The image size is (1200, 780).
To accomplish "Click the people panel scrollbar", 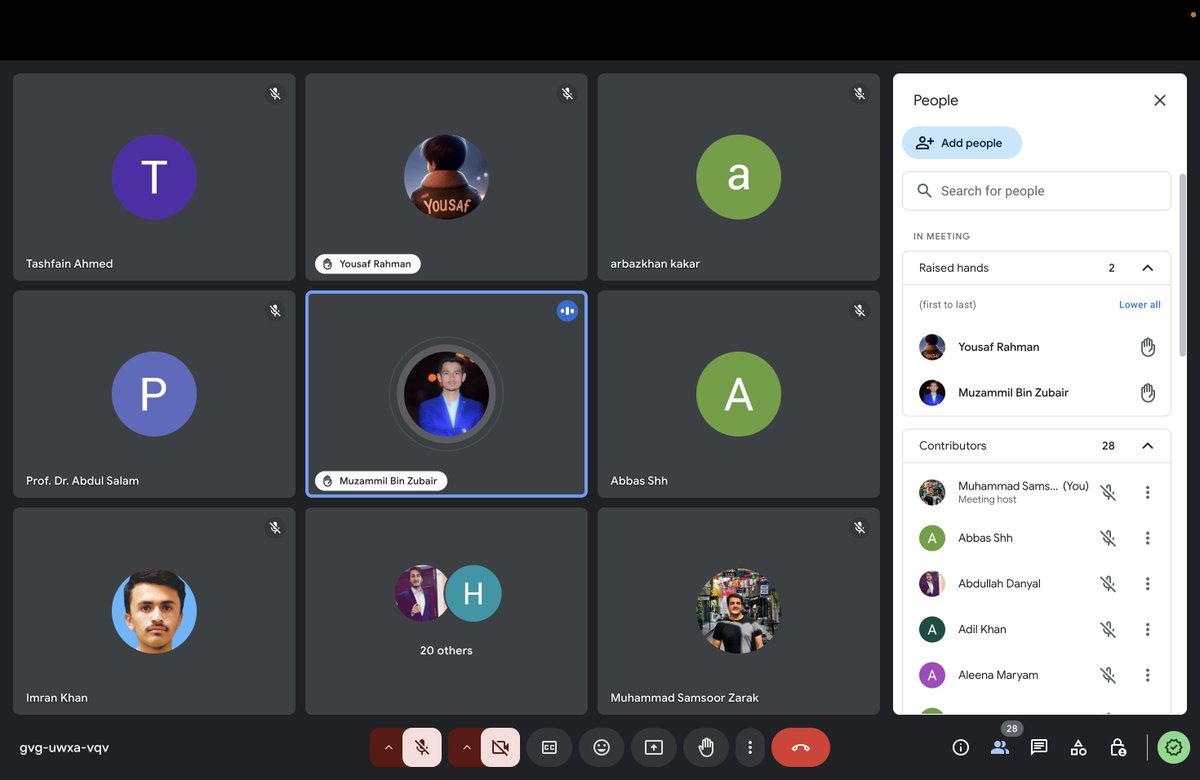I will click(1184, 265).
